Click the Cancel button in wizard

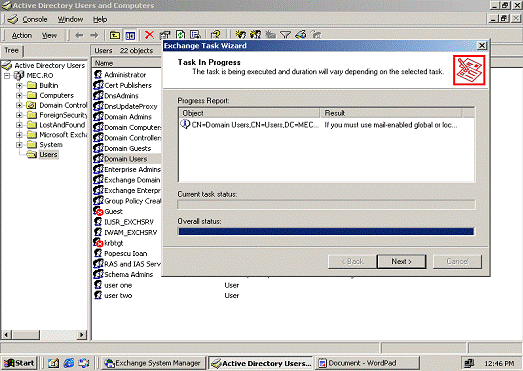[x=457, y=261]
